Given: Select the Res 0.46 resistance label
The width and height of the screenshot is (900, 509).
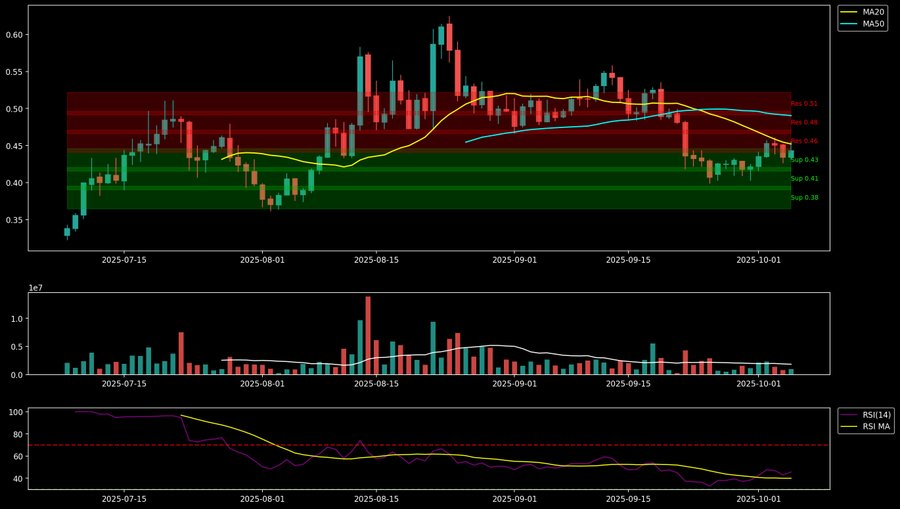Looking at the screenshot, I should tap(804, 141).
